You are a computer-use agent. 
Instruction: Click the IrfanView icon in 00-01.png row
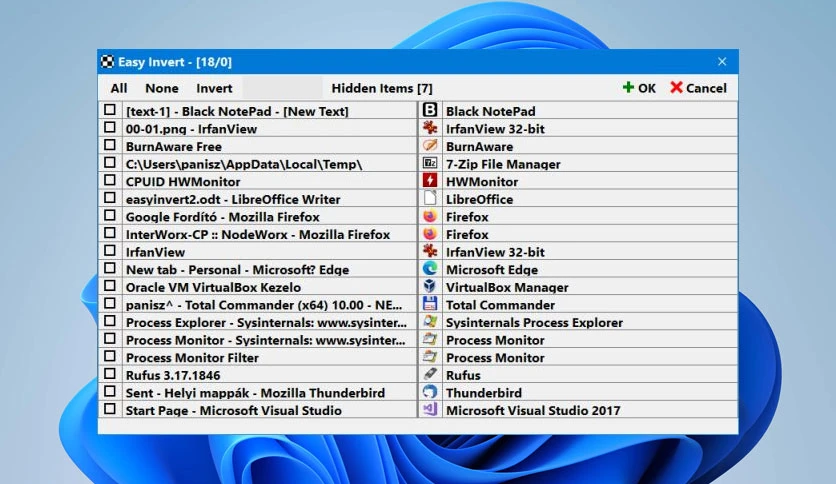(430, 127)
